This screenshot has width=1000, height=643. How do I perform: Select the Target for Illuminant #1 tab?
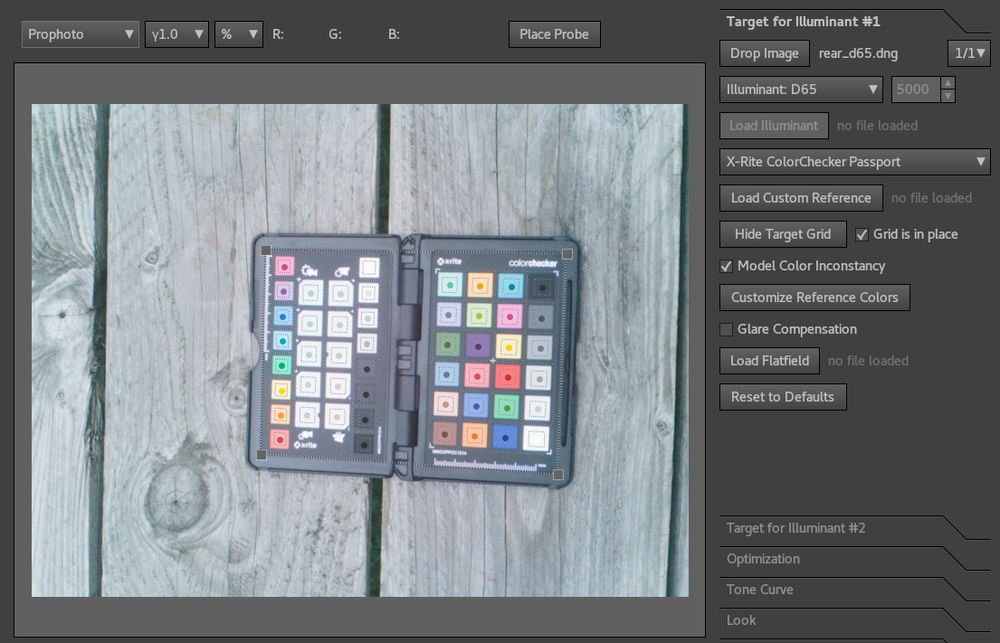(x=804, y=22)
